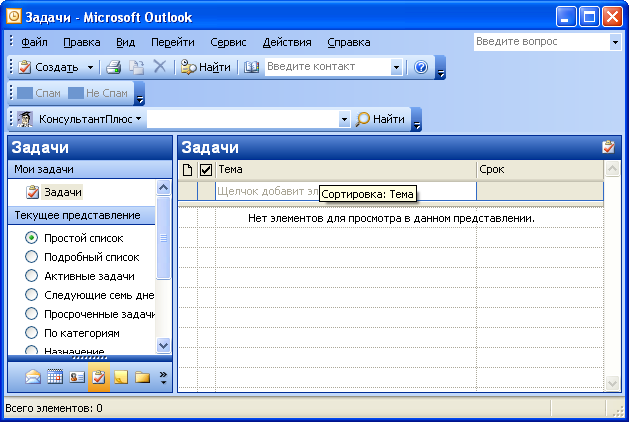629x422 pixels.
Task: Select the Следующие семь дней view
Action: tap(89, 295)
